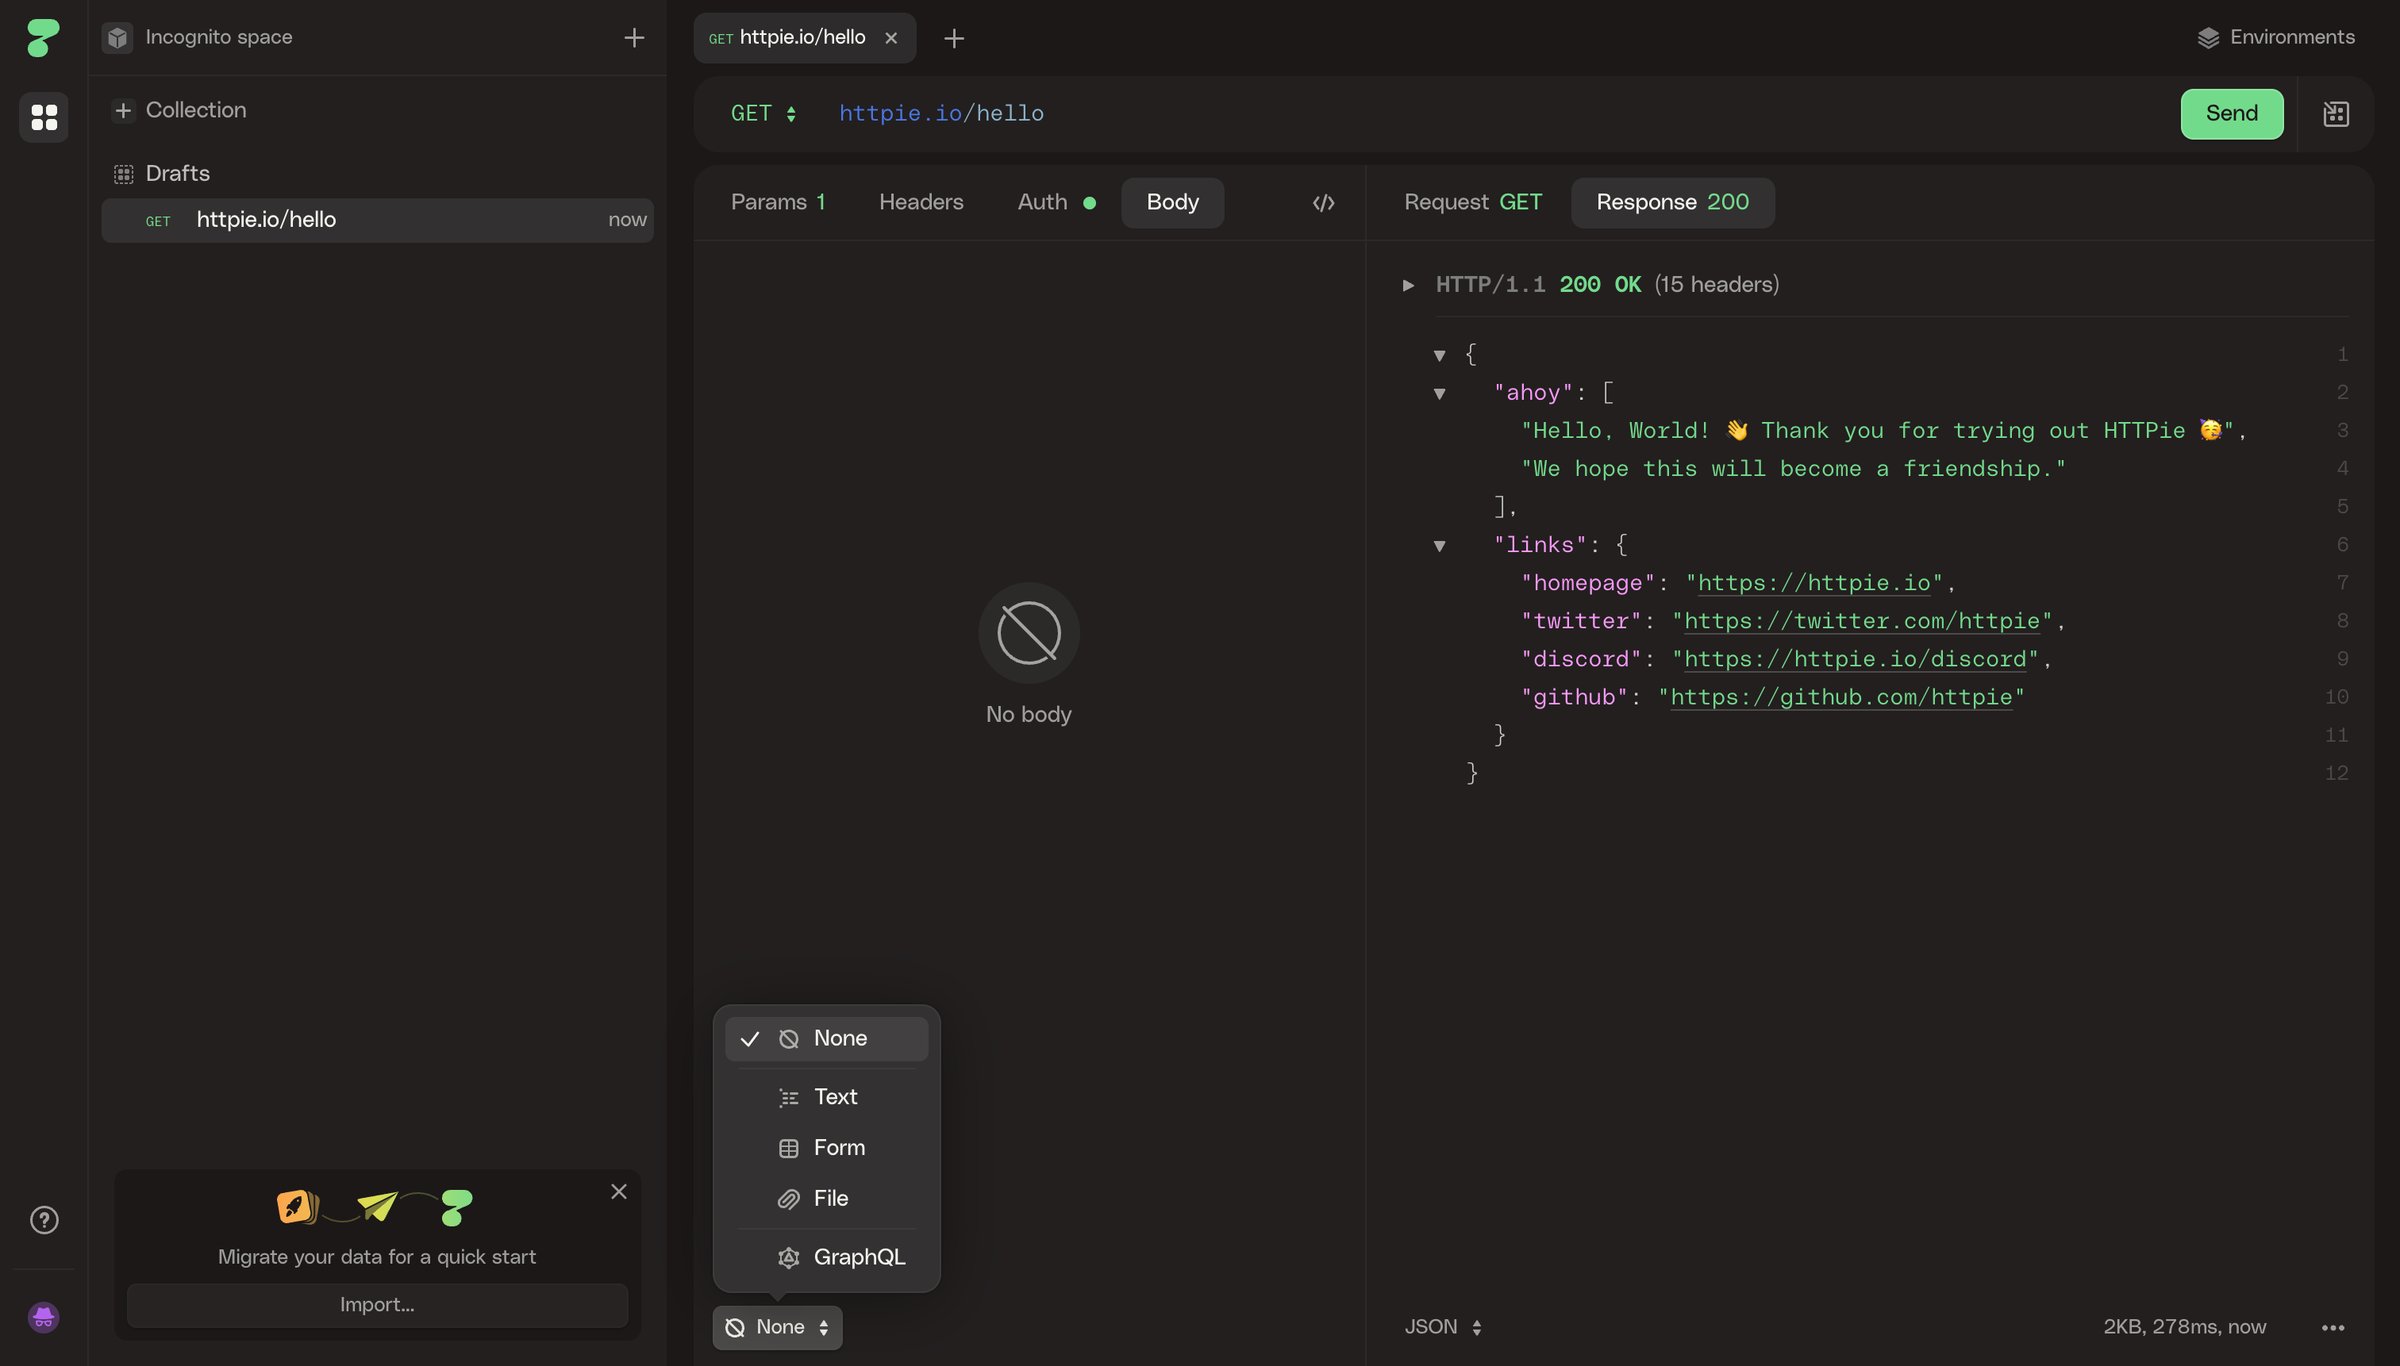This screenshot has height=1366, width=2400.
Task: Open a new request tab with plus
Action: coord(954,38)
